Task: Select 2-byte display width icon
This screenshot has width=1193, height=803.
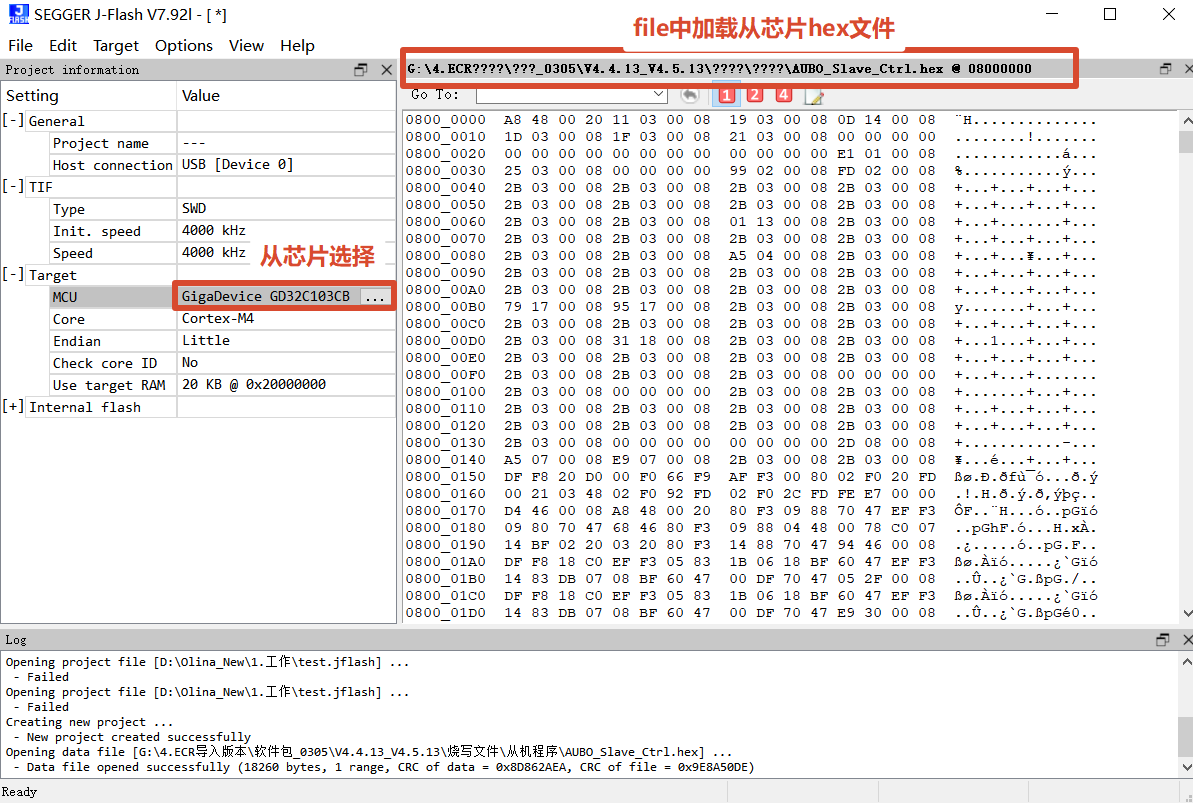Action: [x=755, y=95]
